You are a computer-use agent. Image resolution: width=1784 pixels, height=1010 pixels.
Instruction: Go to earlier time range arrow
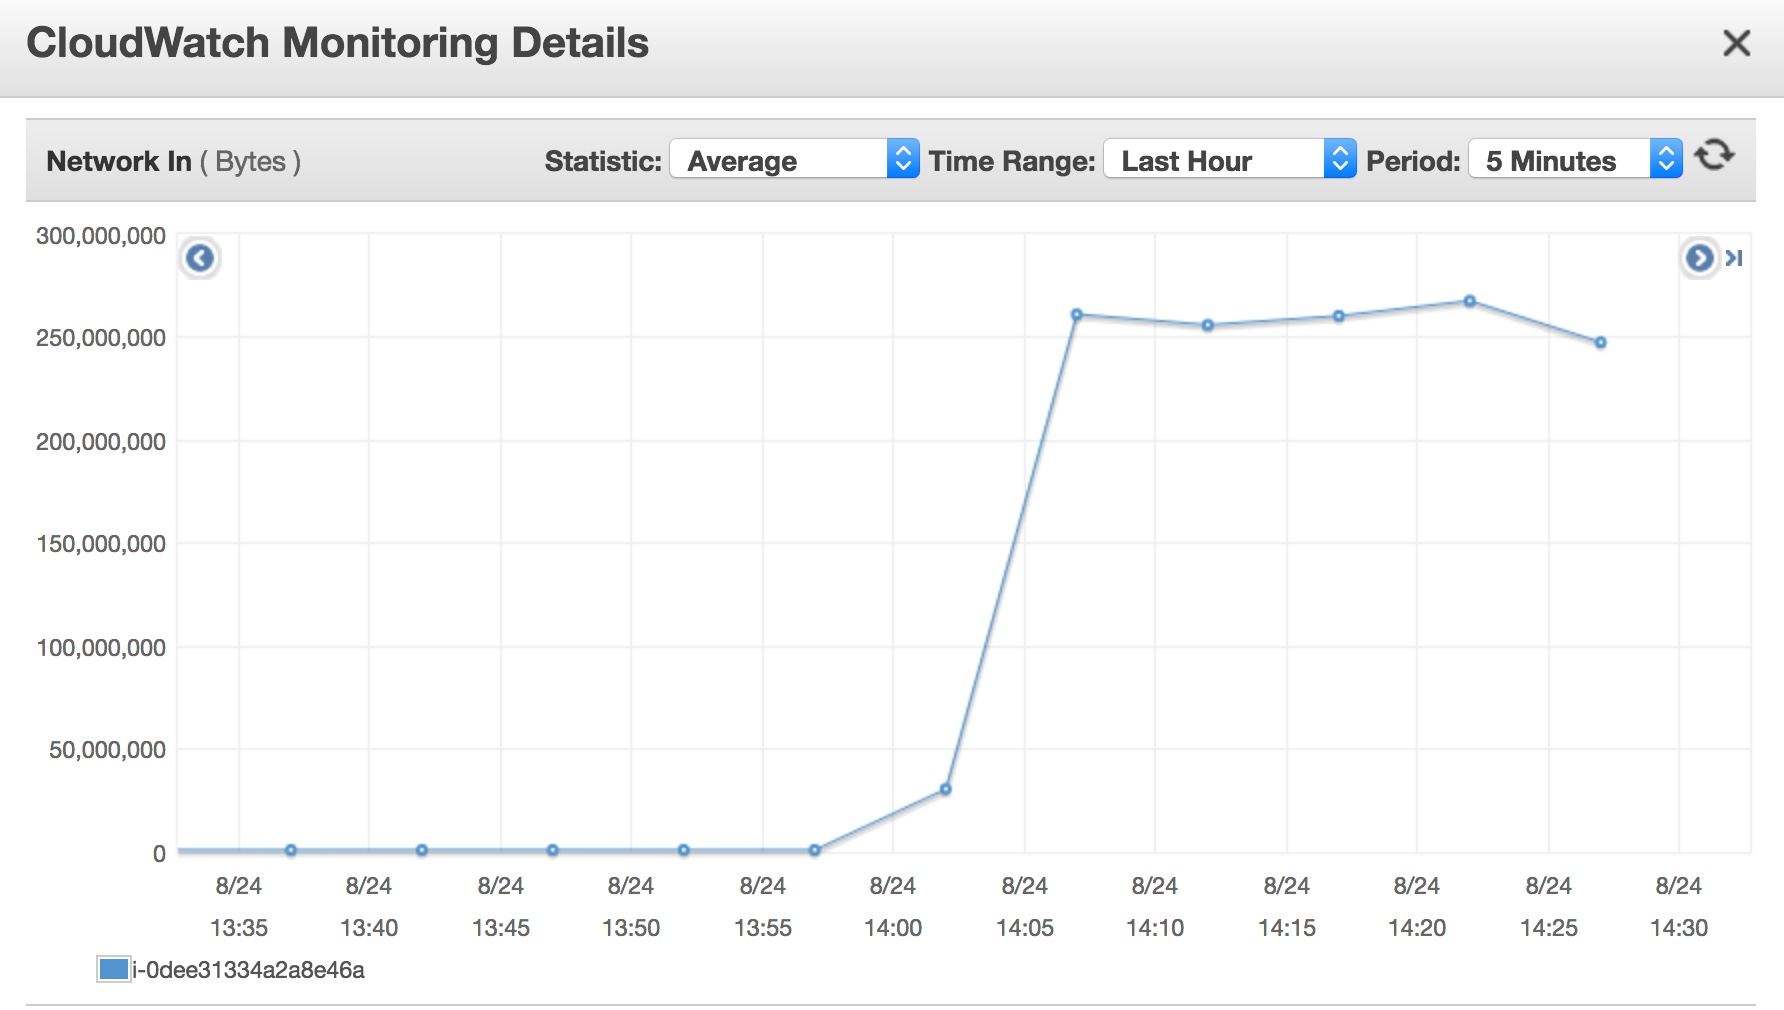click(x=200, y=258)
